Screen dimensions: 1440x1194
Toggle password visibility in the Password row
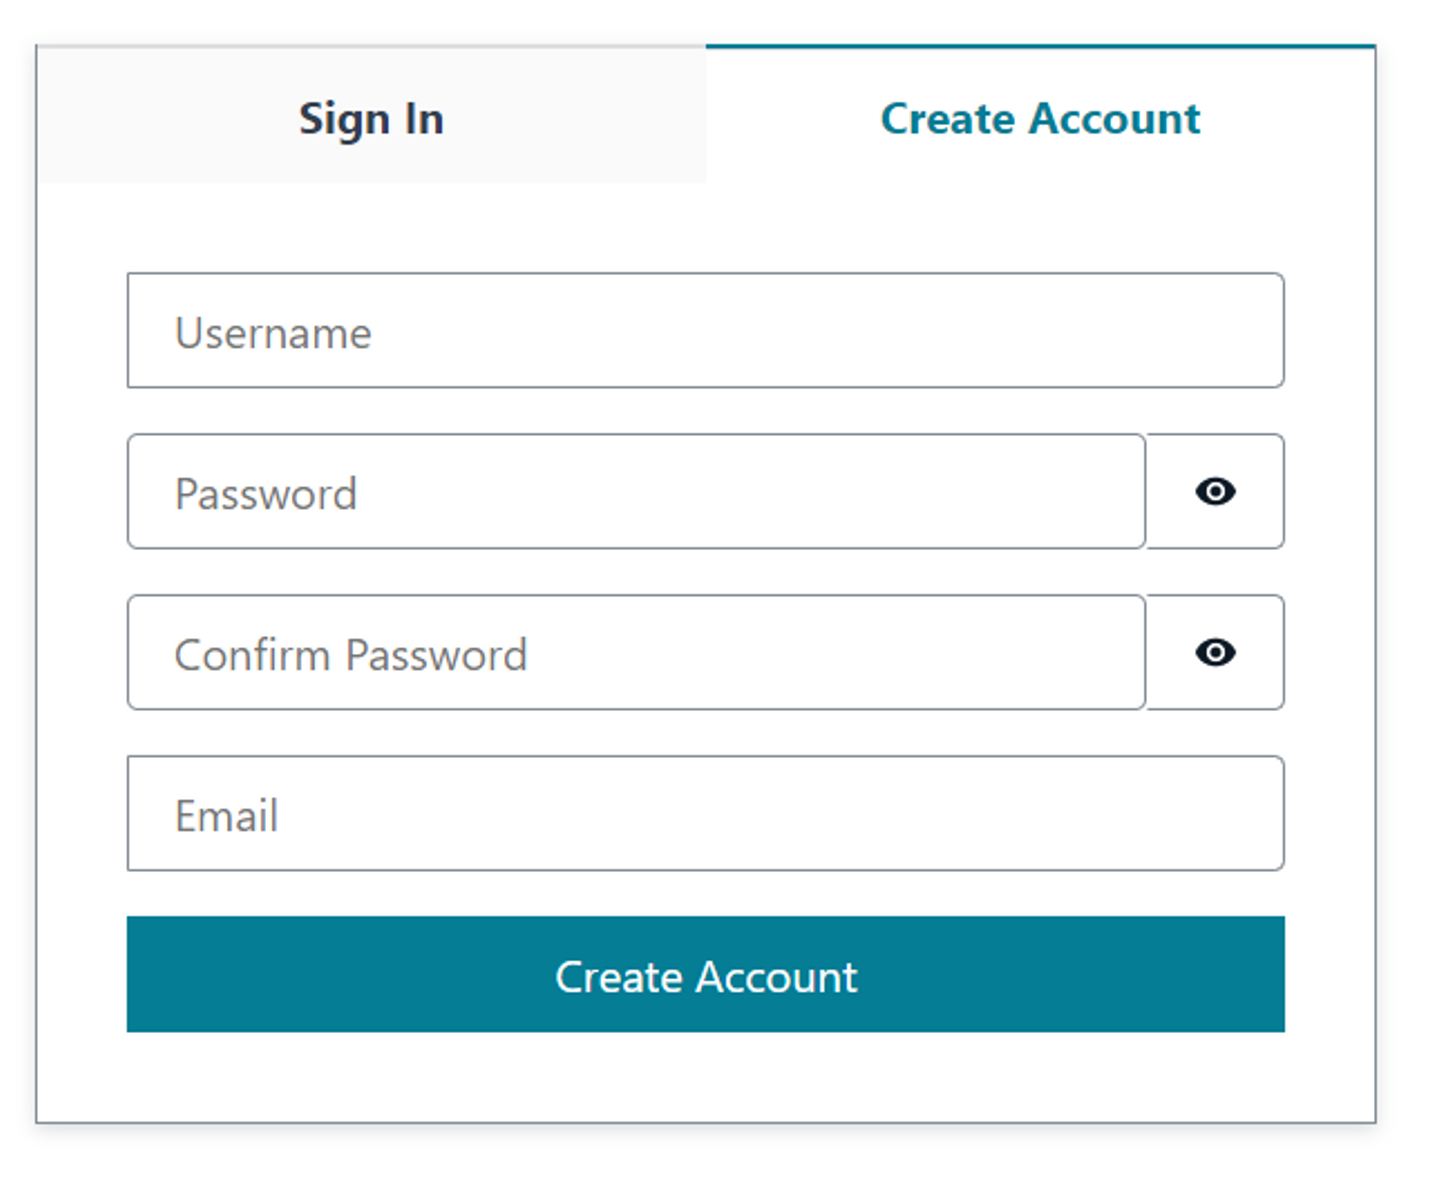pyautogui.click(x=1215, y=491)
